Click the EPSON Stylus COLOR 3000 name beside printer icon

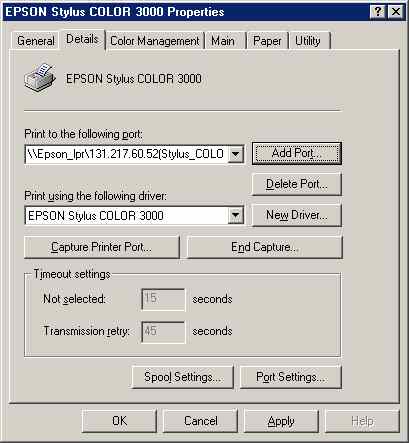[134, 79]
